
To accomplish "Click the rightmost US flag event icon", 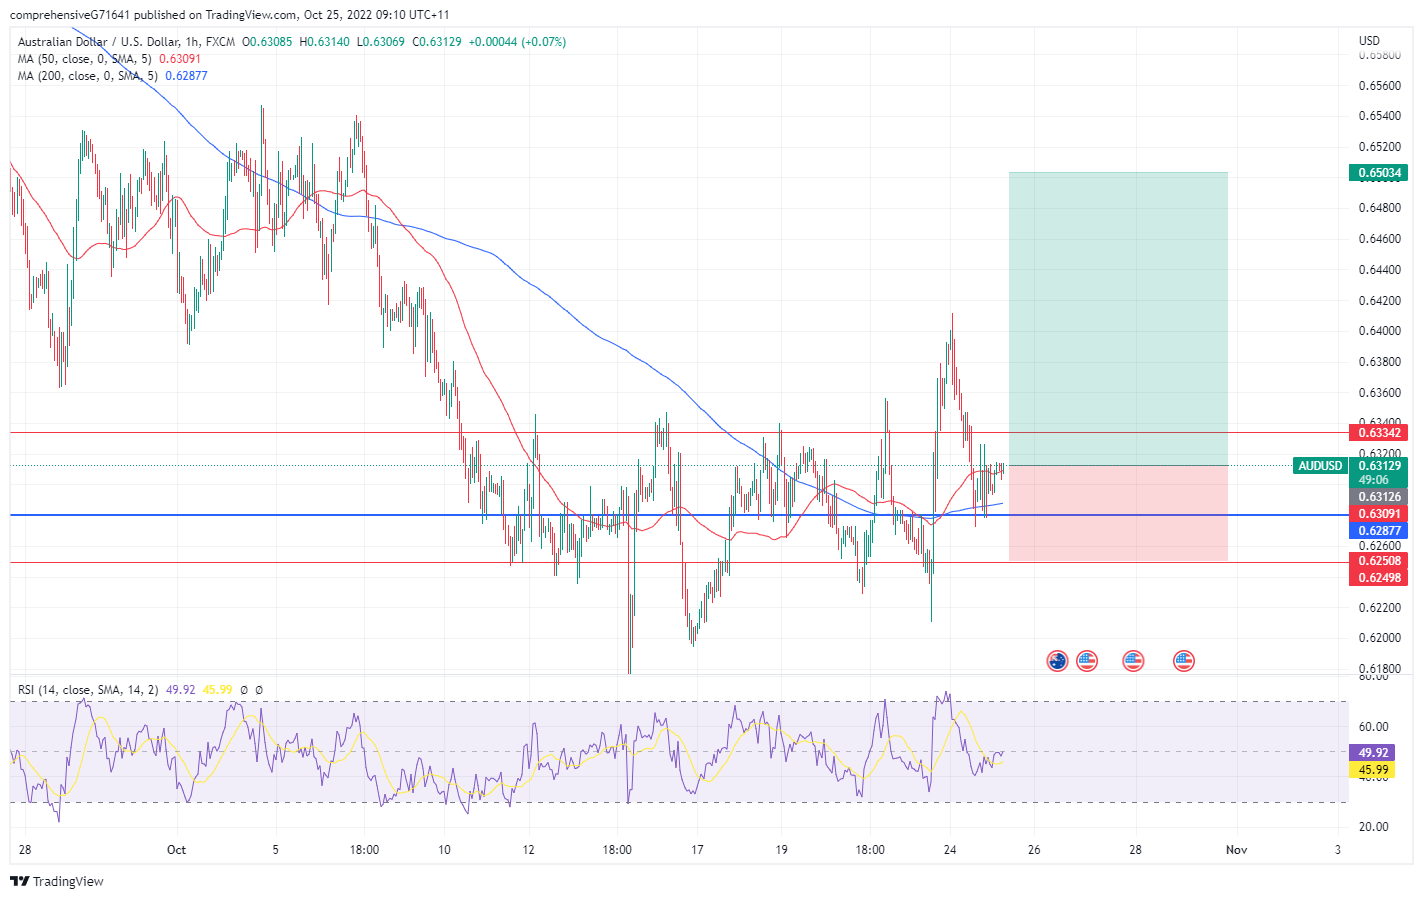I will tap(1183, 660).
